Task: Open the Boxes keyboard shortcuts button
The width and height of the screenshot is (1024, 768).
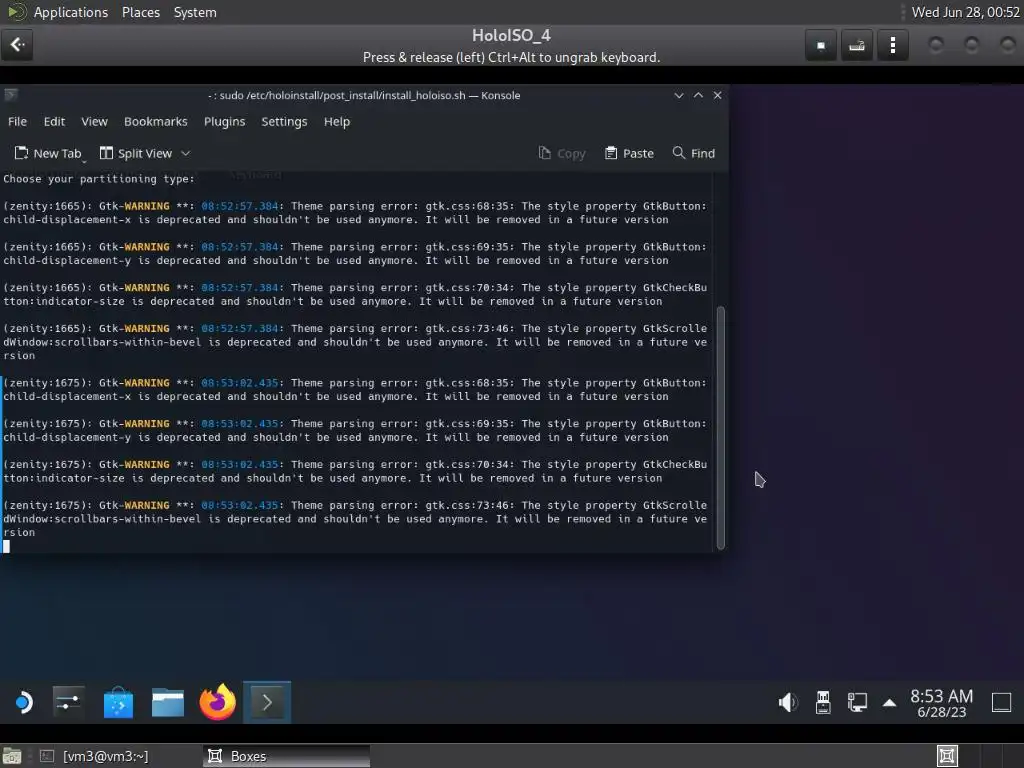Action: click(857, 45)
